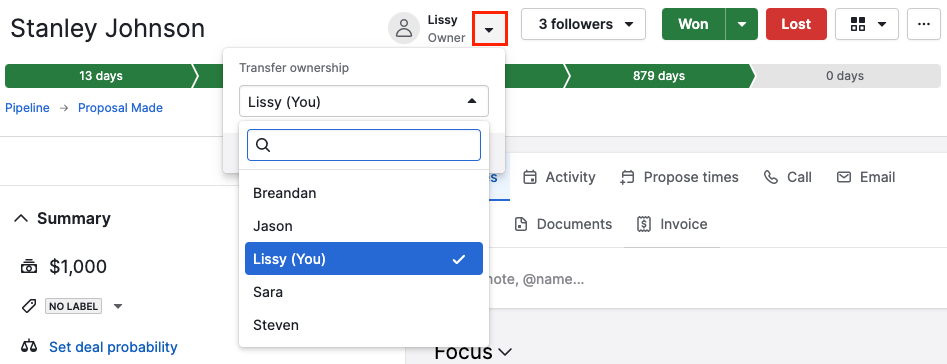947x364 pixels.
Task: Switch to the Invoice tab
Action: (x=672, y=224)
